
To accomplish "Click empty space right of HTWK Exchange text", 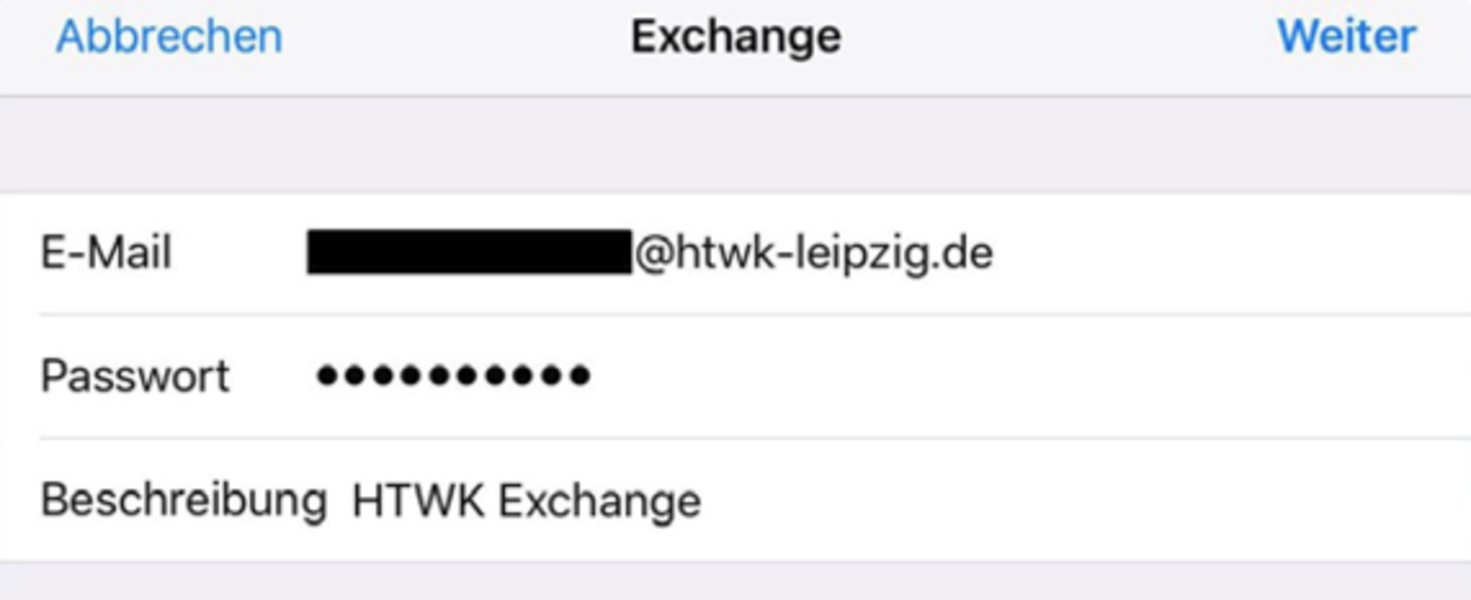I will [x=1085, y=500].
